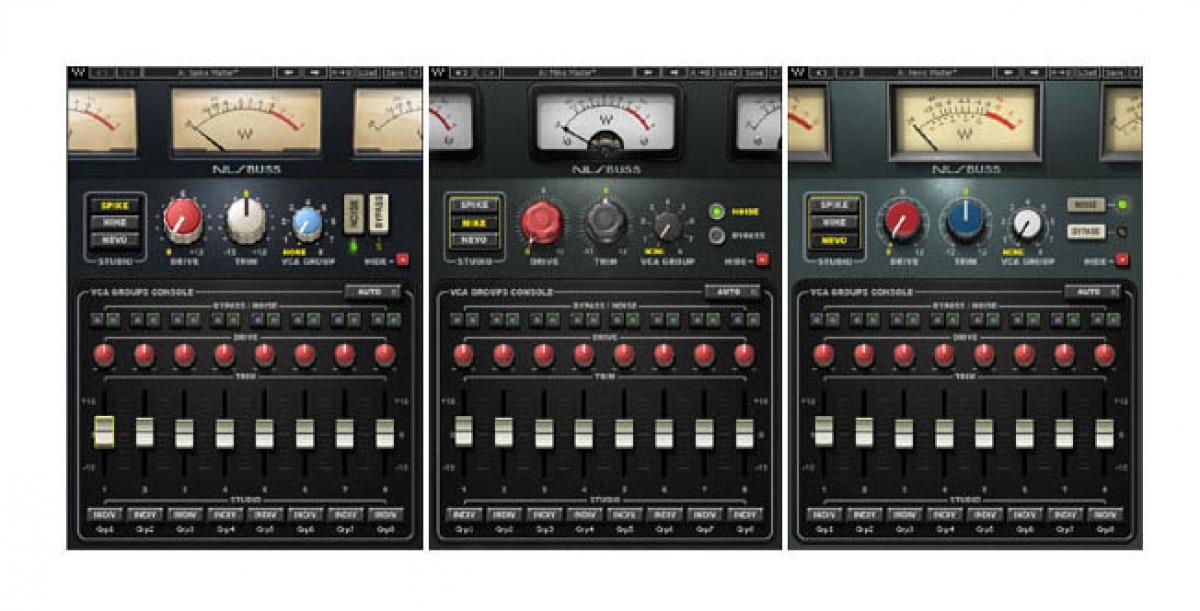Click Save button in Spike Master toolbar
Image resolution: width=1200 pixels, height=611 pixels.
click(x=395, y=73)
